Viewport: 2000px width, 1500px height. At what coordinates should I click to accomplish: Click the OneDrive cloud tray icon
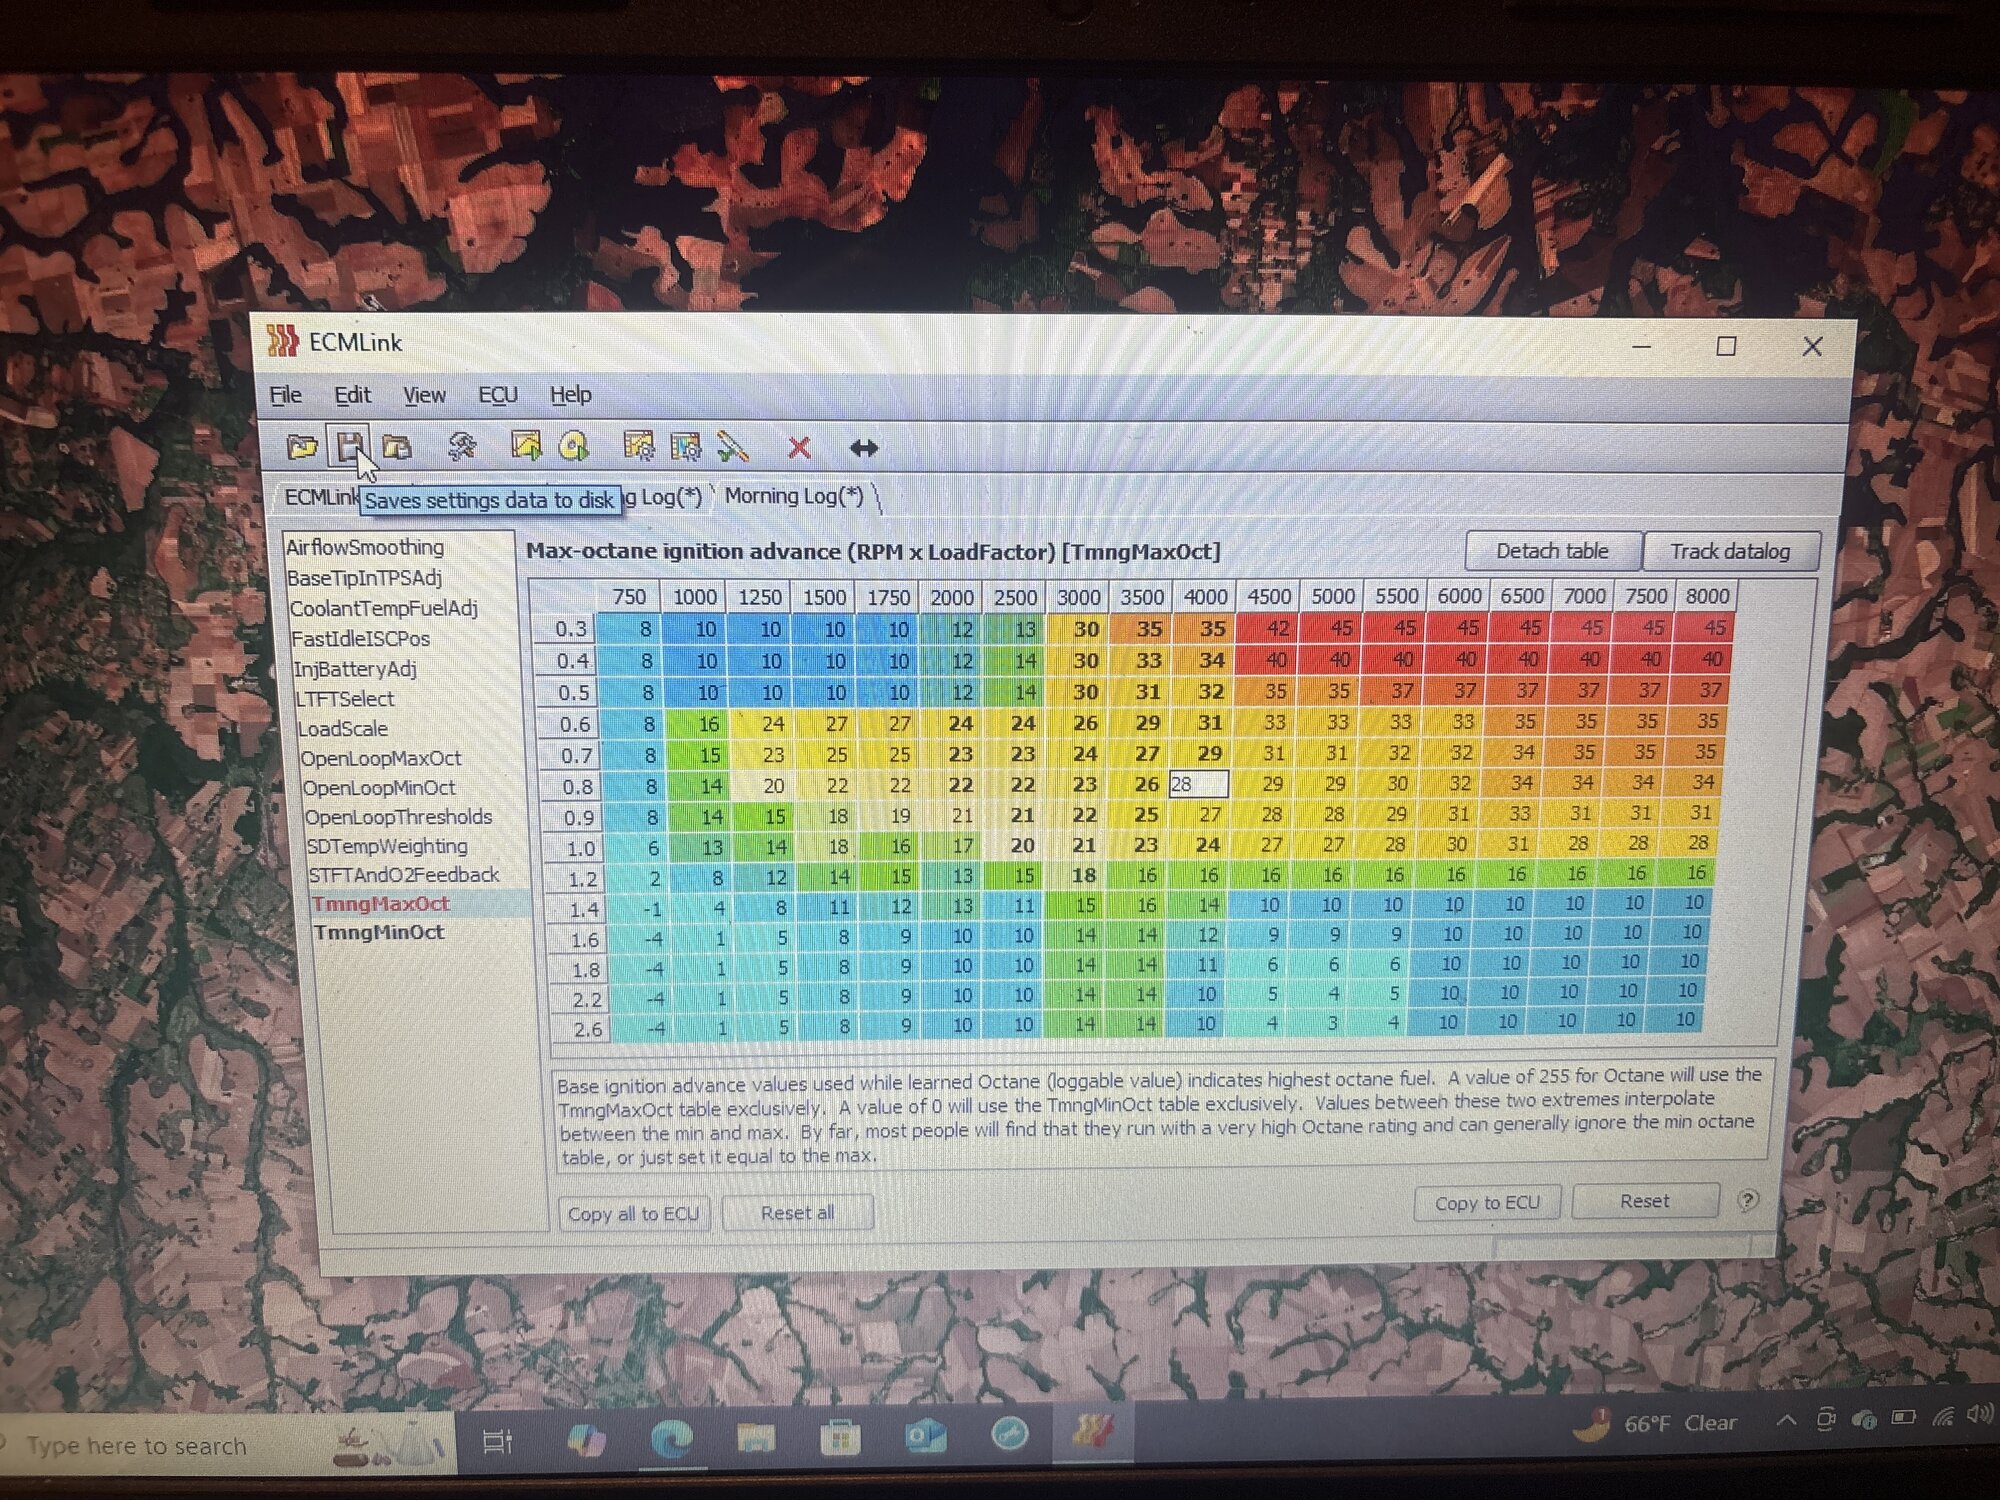[x=1864, y=1419]
